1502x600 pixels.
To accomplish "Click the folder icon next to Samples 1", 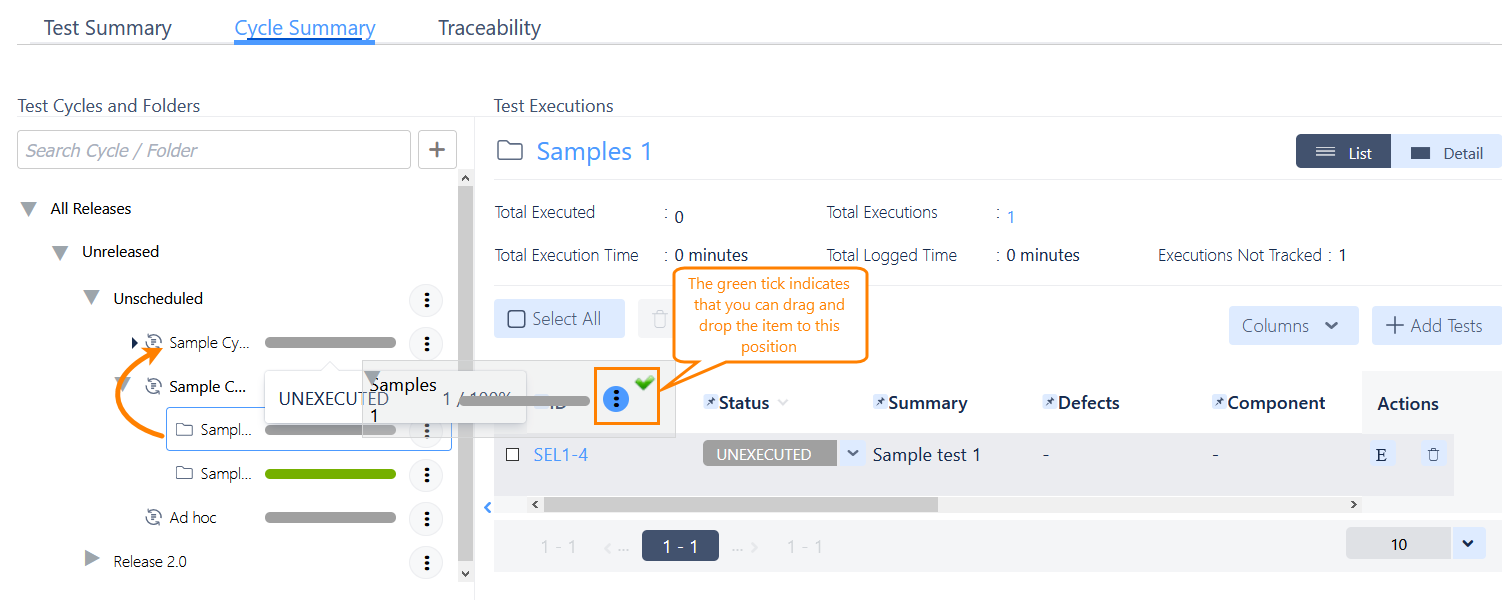I will click(510, 150).
